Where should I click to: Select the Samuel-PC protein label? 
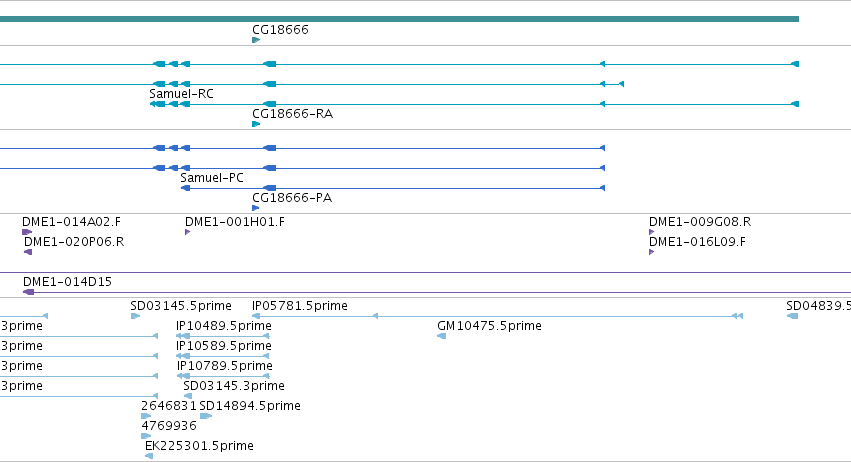point(212,178)
